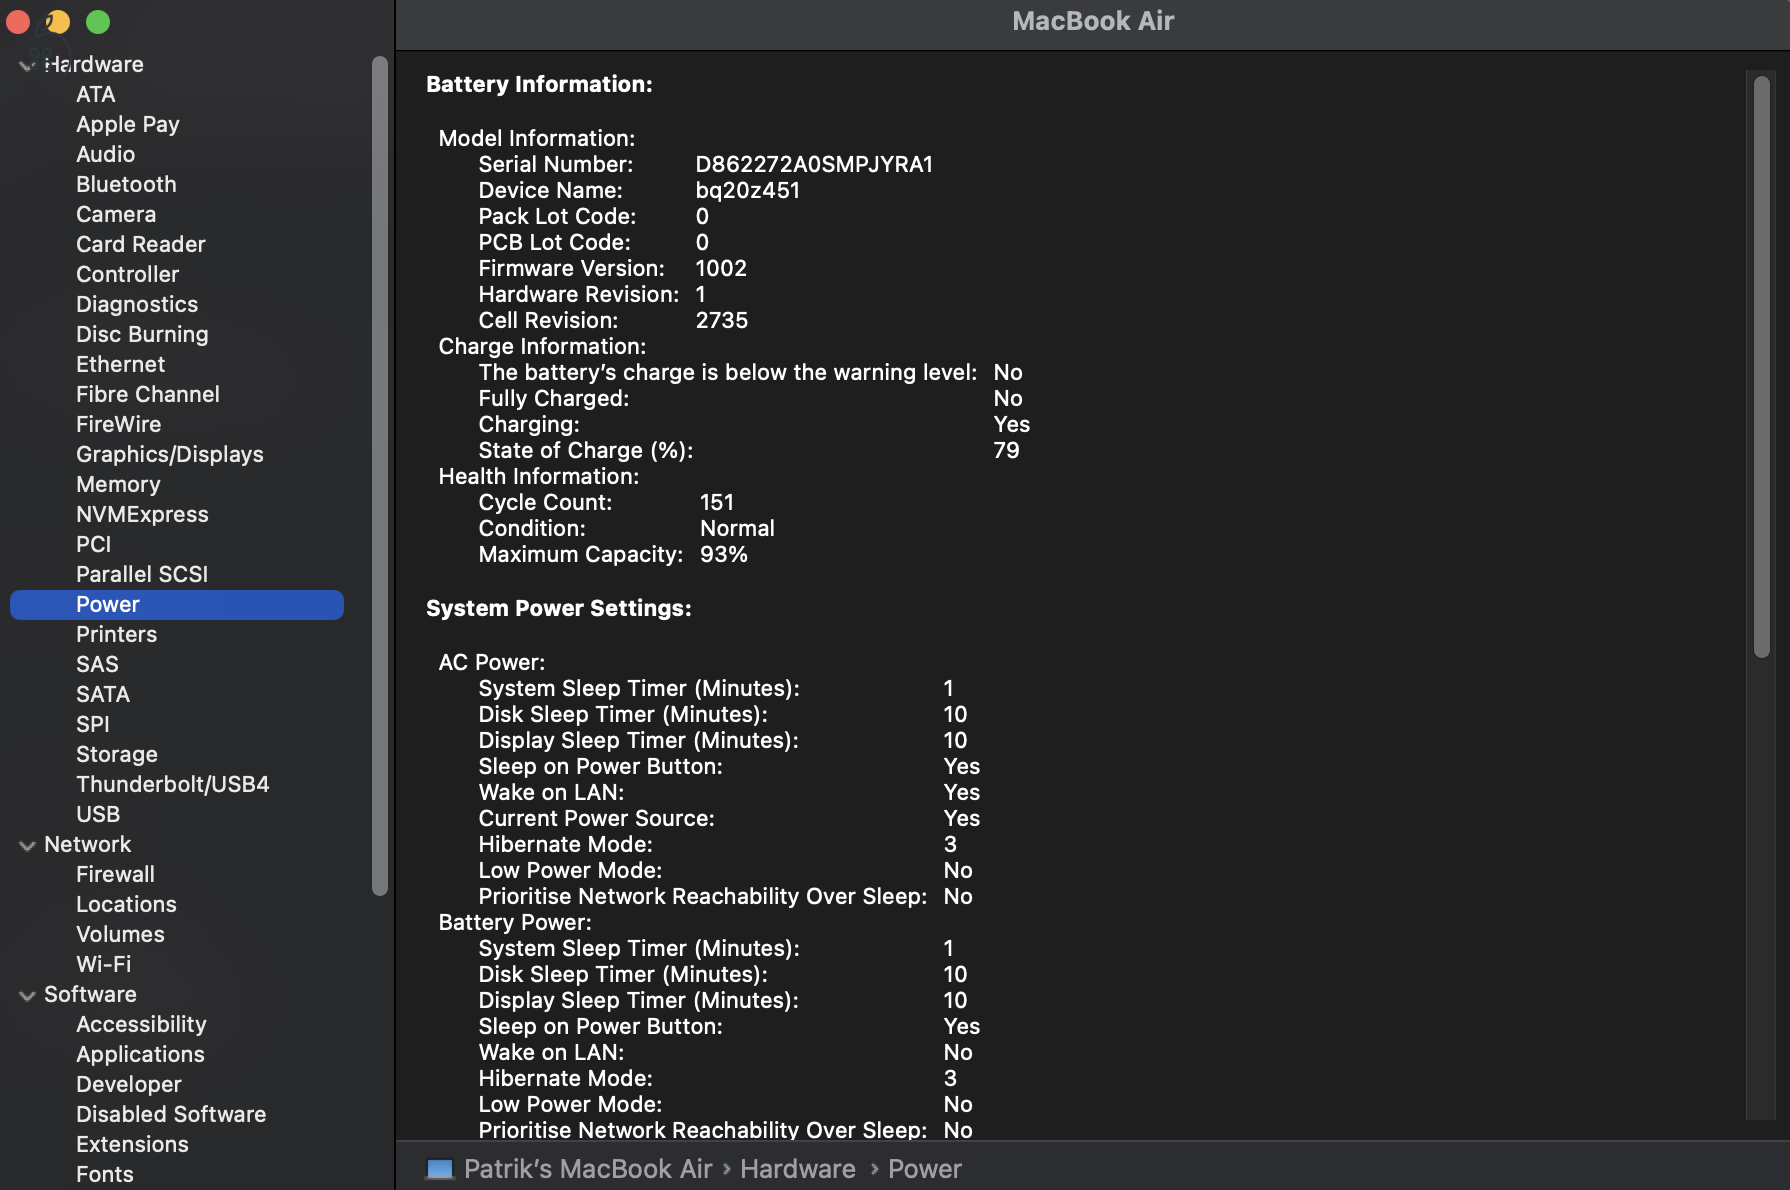The height and width of the screenshot is (1190, 1790).
Task: Select USB in the sidebar
Action: pos(98,814)
